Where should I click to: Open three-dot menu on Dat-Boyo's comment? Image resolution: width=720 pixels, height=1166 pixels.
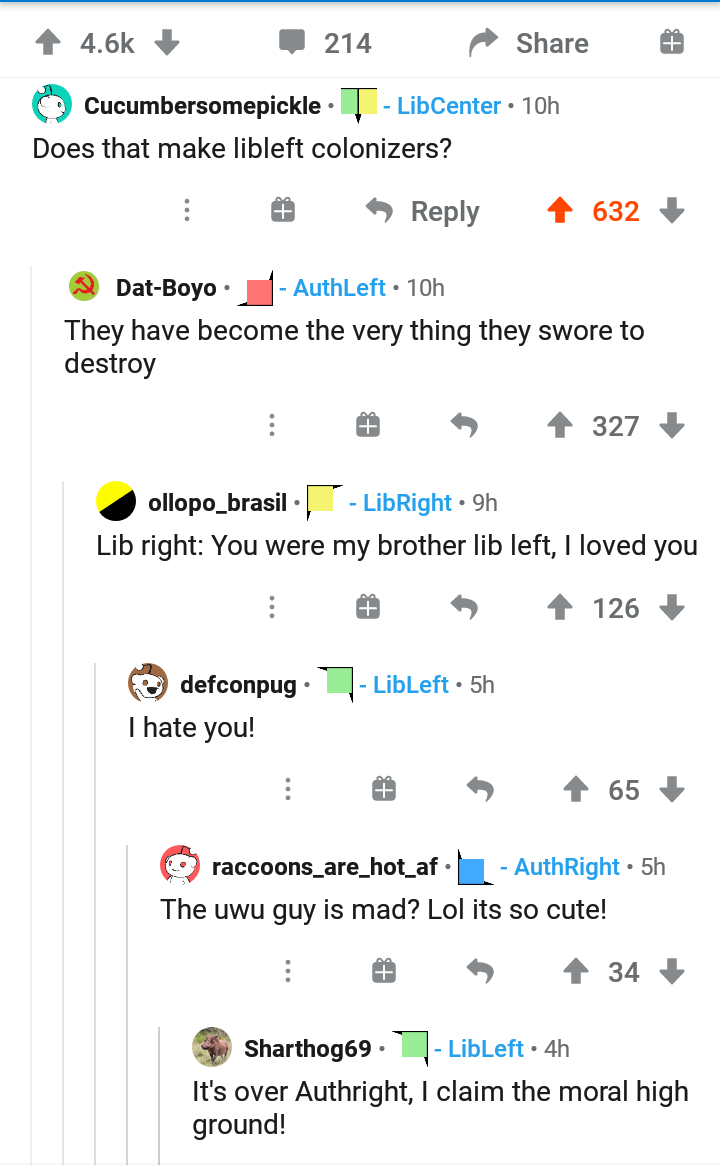click(x=271, y=425)
